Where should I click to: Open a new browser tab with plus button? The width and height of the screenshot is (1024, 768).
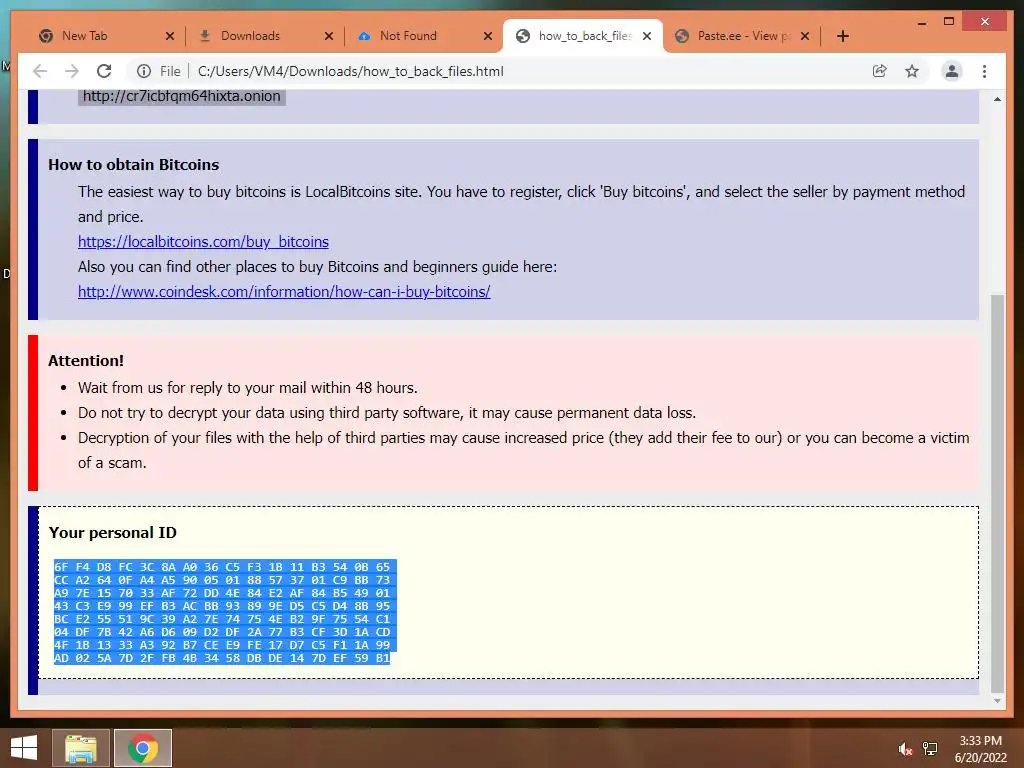point(843,36)
